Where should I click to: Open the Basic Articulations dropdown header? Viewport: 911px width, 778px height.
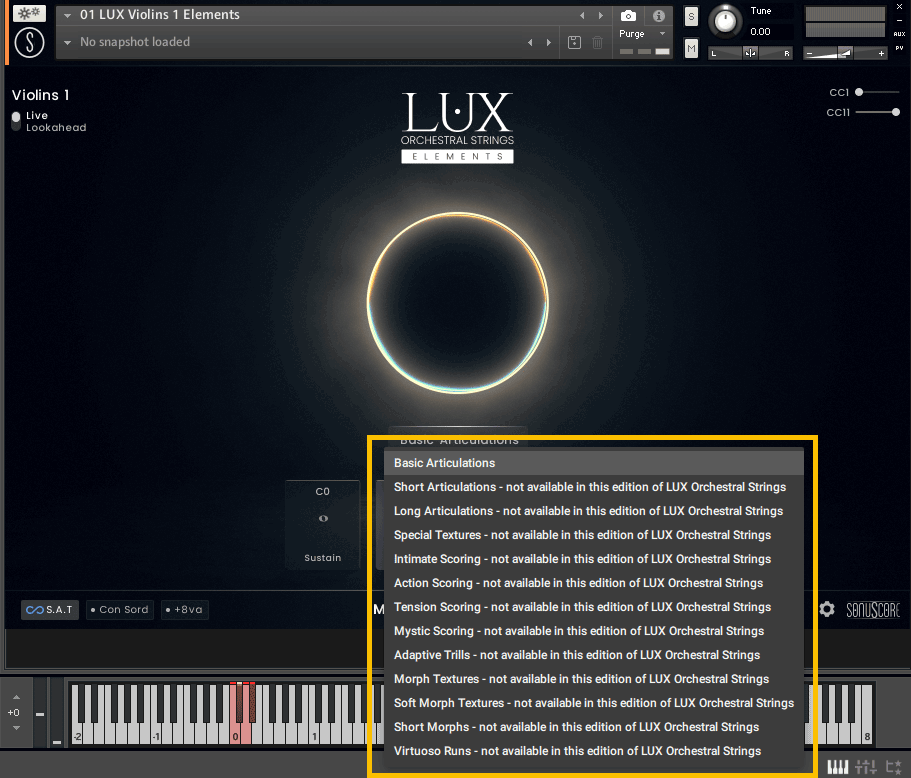pyautogui.click(x=457, y=439)
